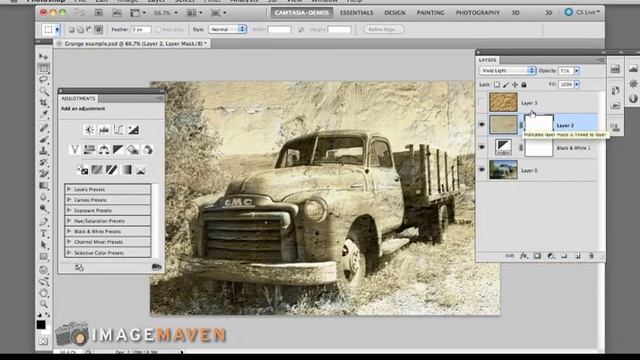The height and width of the screenshot is (360, 640).
Task: Expand Selective Color Presets
Action: 69,253
